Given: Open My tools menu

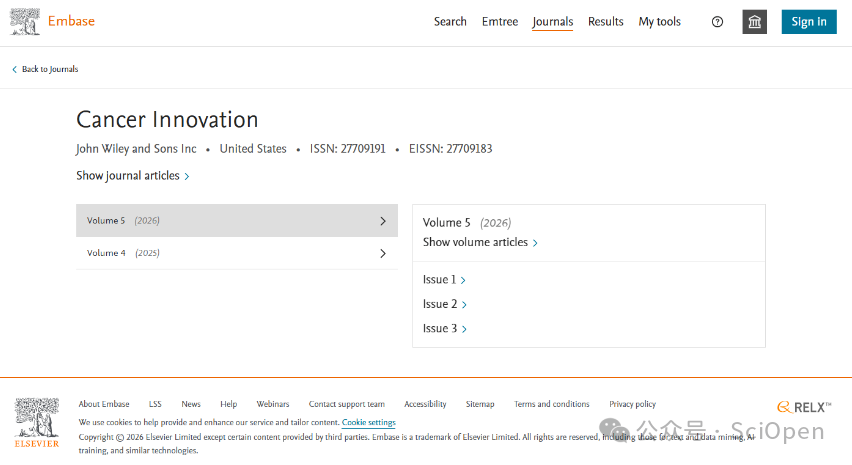Looking at the screenshot, I should point(660,22).
